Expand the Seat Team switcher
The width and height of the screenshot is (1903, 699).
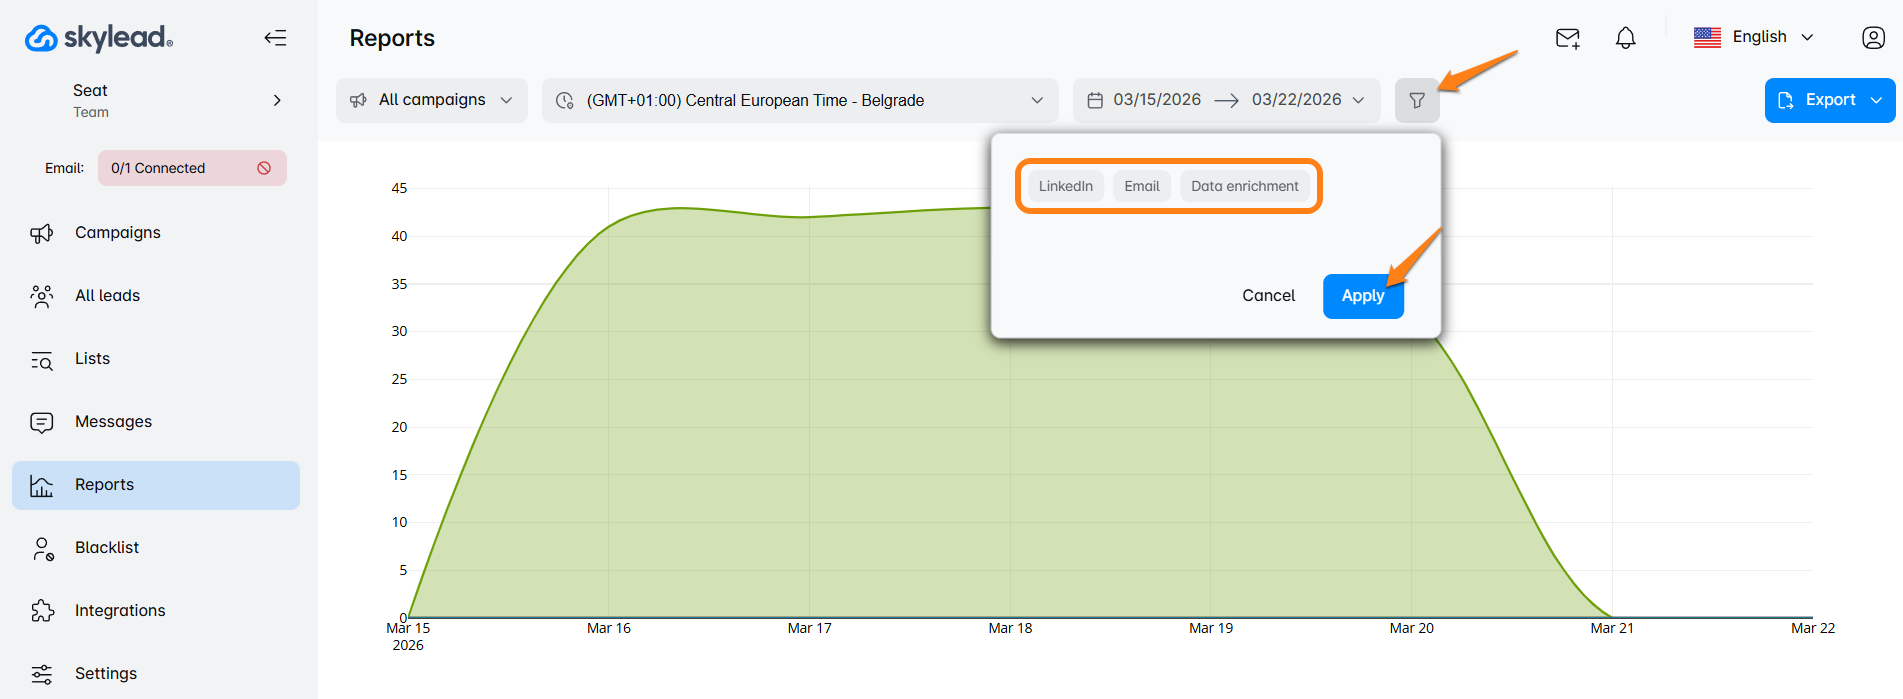pyautogui.click(x=277, y=100)
